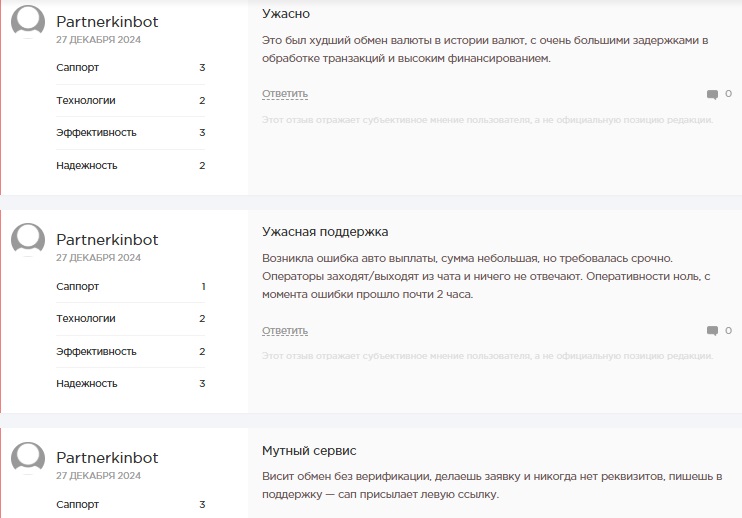
Task: Open the avatar next to "Мутный сервис" review
Action: pos(28,458)
